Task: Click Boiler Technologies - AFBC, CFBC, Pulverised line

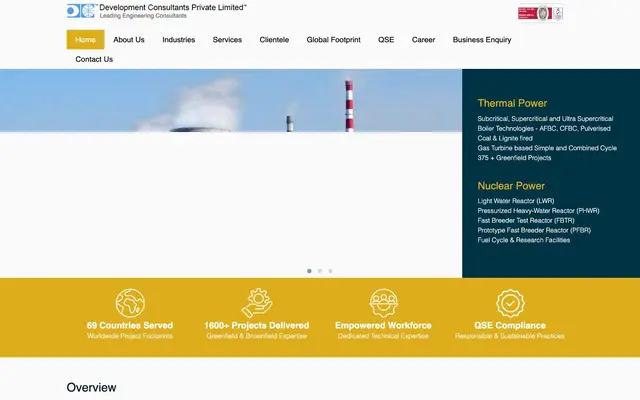Action: coord(544,129)
